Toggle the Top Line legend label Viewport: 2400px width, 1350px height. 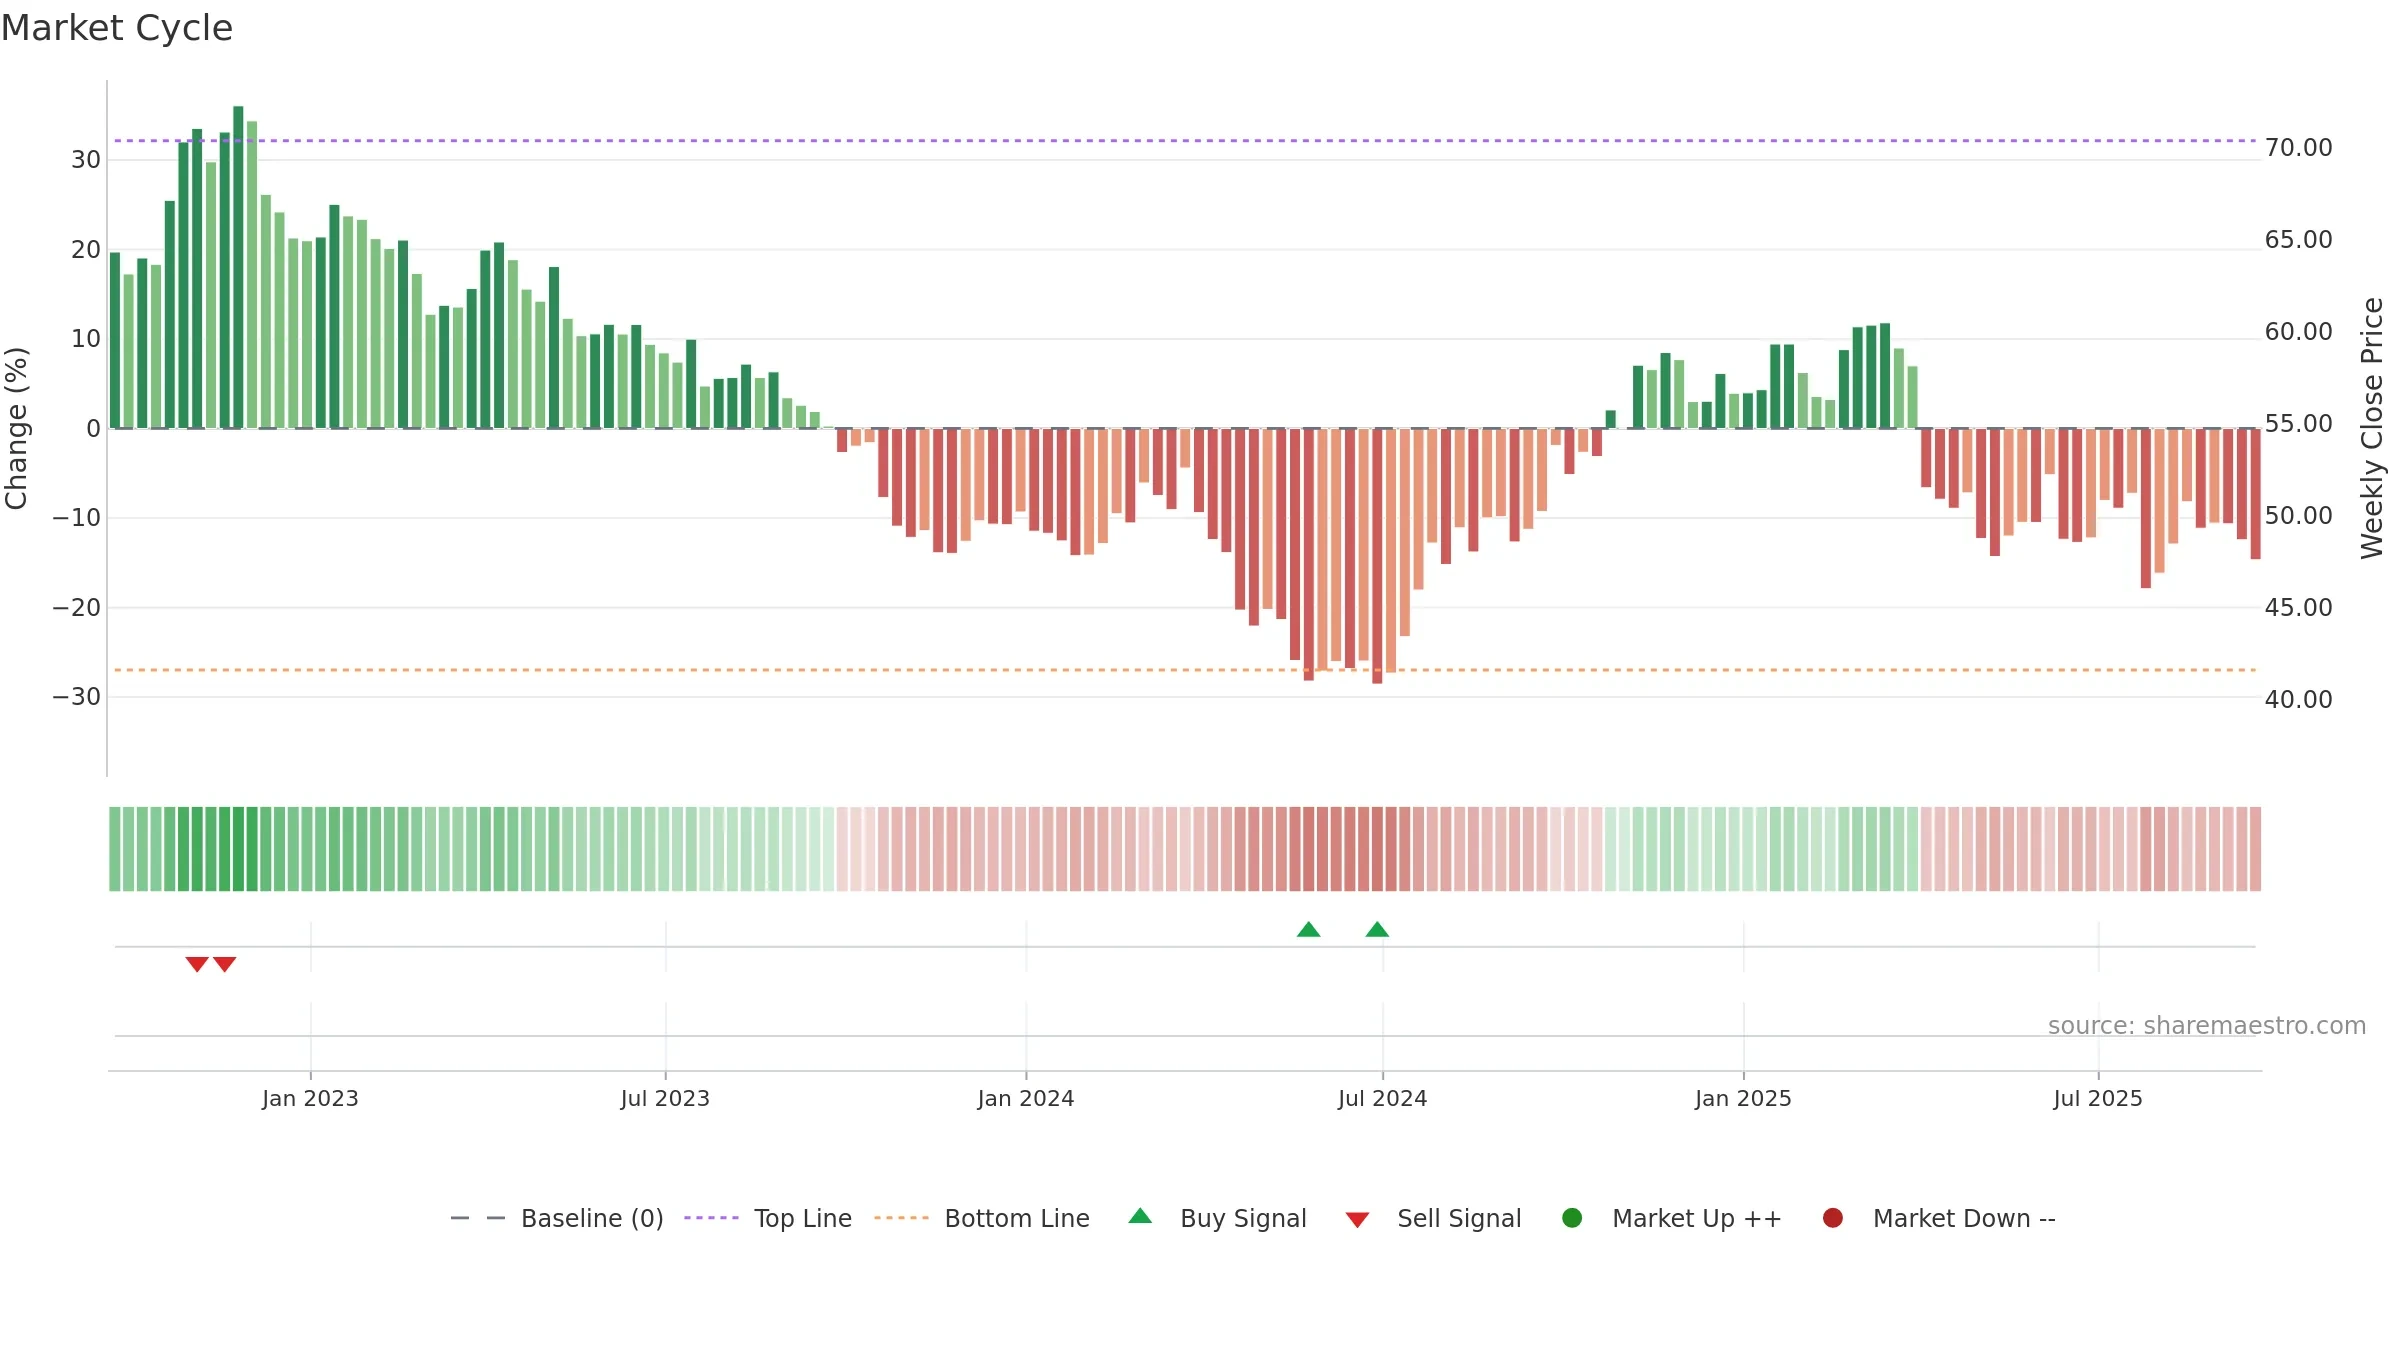click(x=803, y=1218)
